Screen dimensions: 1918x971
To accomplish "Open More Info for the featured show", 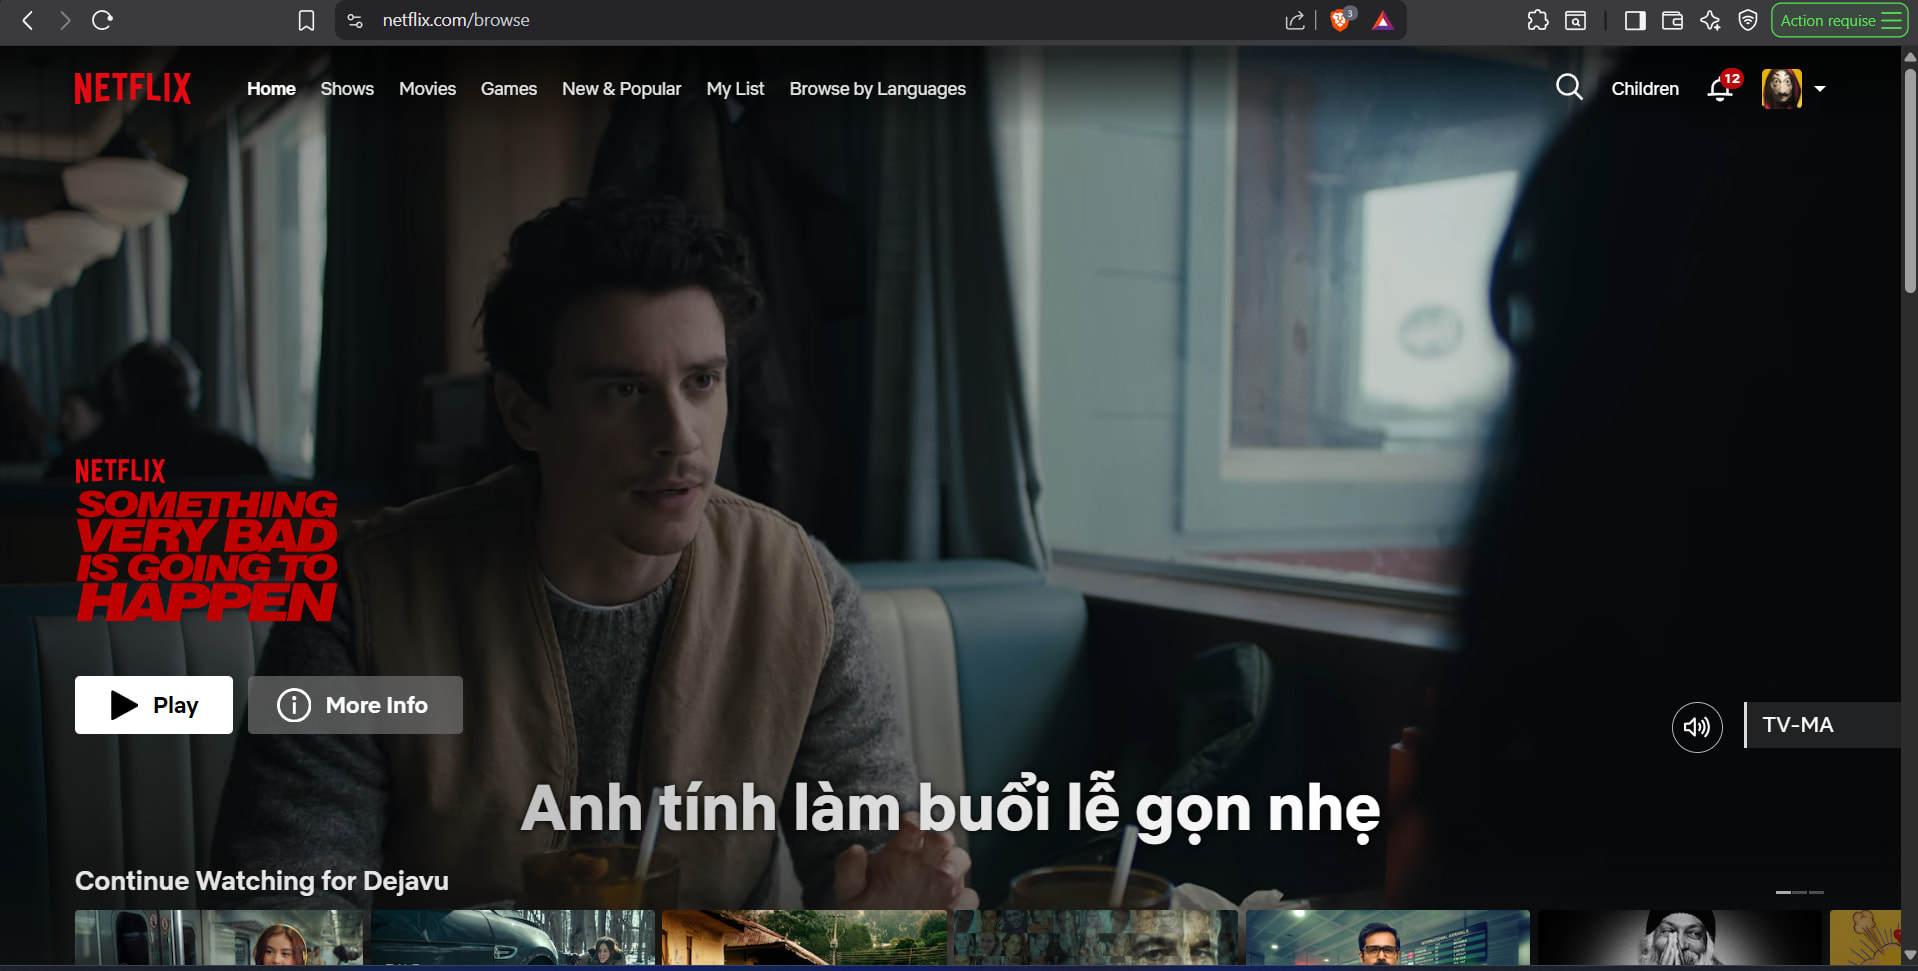I will click(x=355, y=705).
